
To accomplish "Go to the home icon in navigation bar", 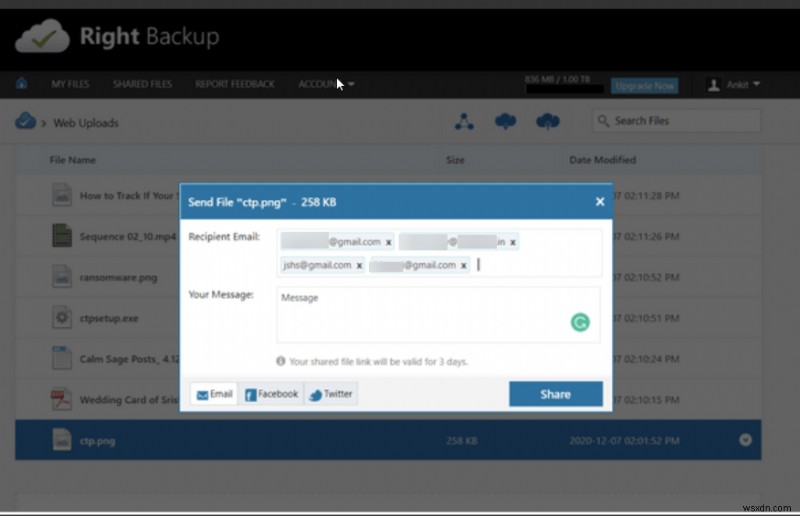I will point(21,83).
